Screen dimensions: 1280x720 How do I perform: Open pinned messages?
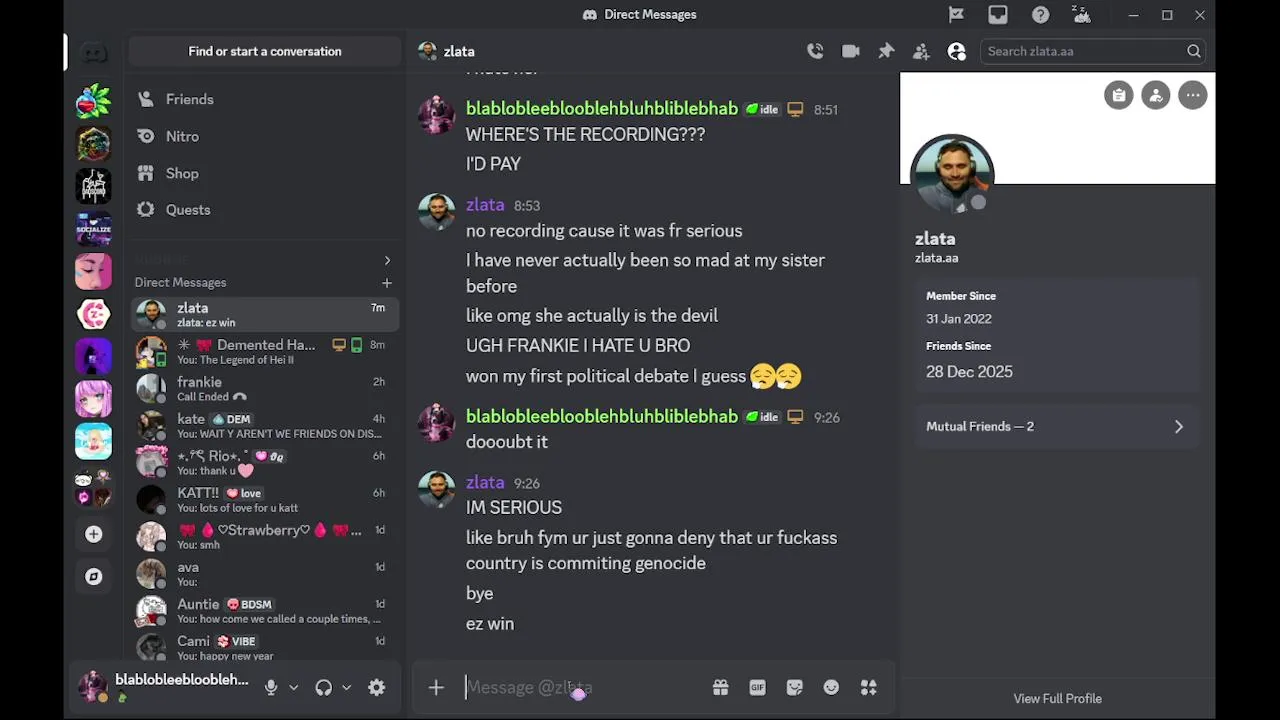pos(886,51)
